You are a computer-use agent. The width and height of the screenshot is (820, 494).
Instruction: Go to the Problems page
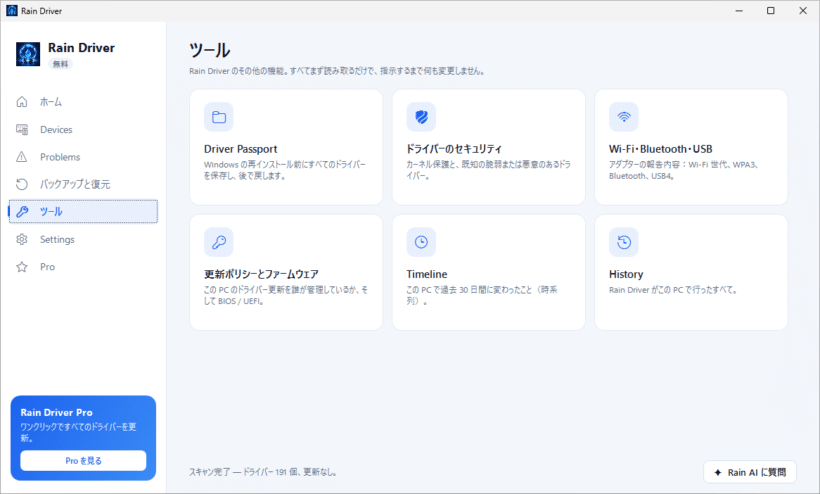(83, 157)
